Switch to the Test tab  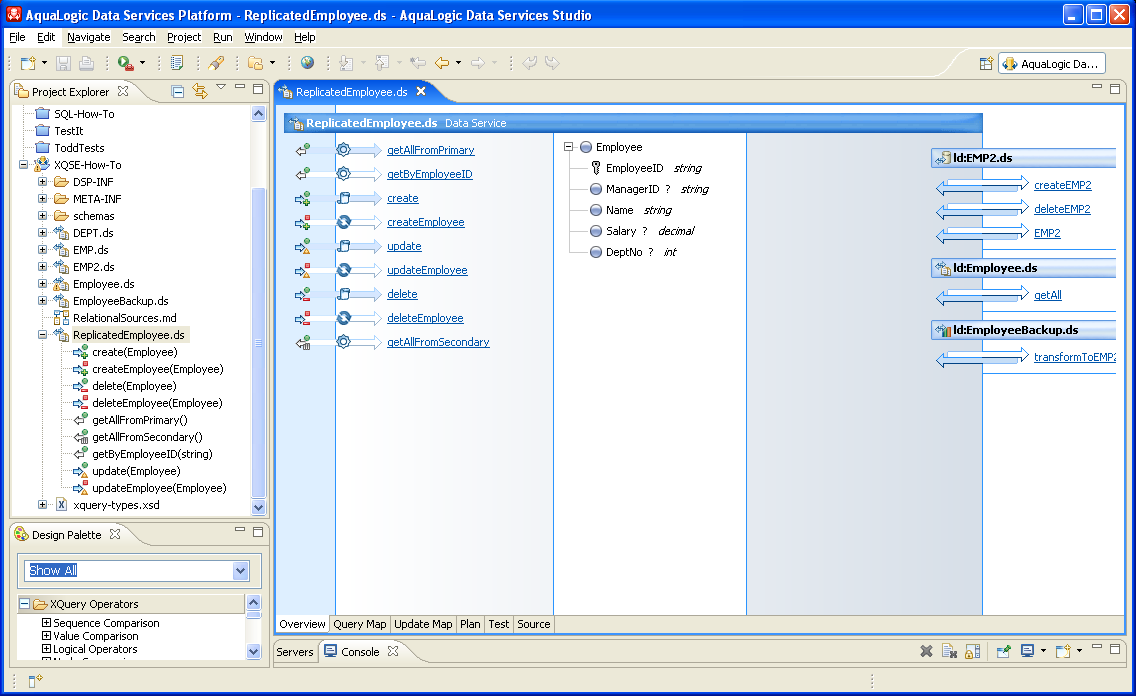(498, 624)
